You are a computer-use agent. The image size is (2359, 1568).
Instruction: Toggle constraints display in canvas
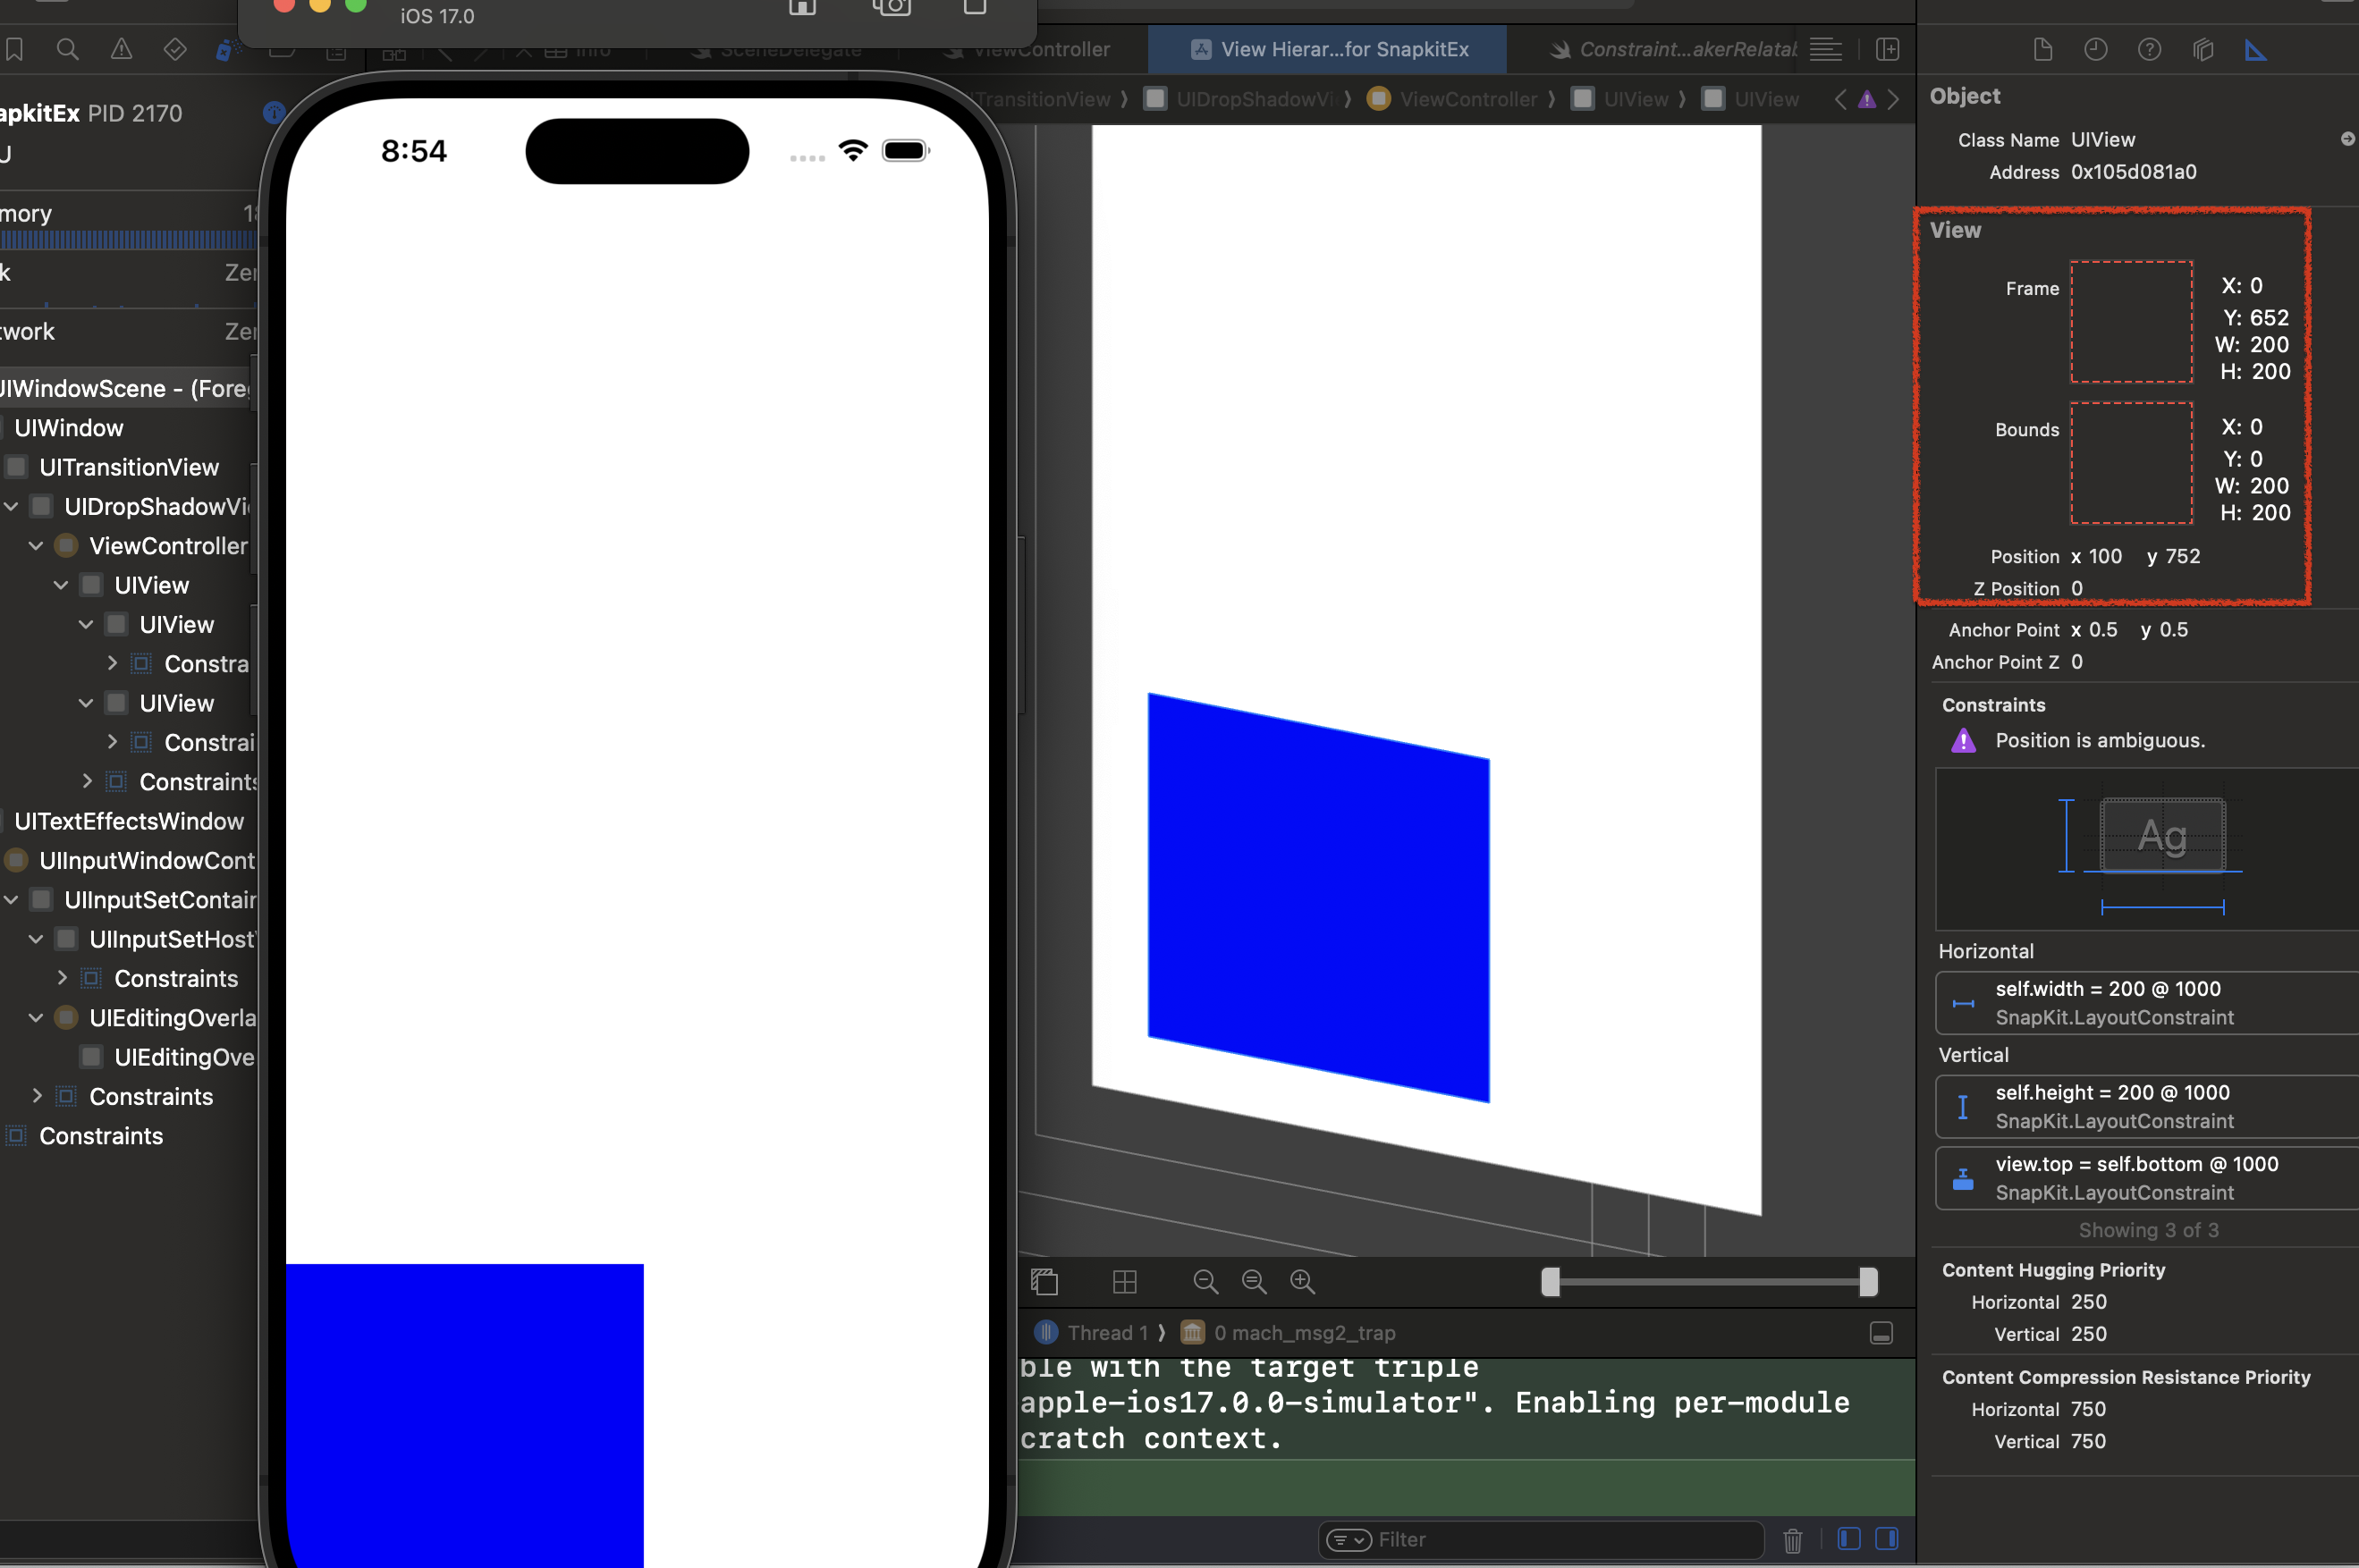[1124, 1282]
